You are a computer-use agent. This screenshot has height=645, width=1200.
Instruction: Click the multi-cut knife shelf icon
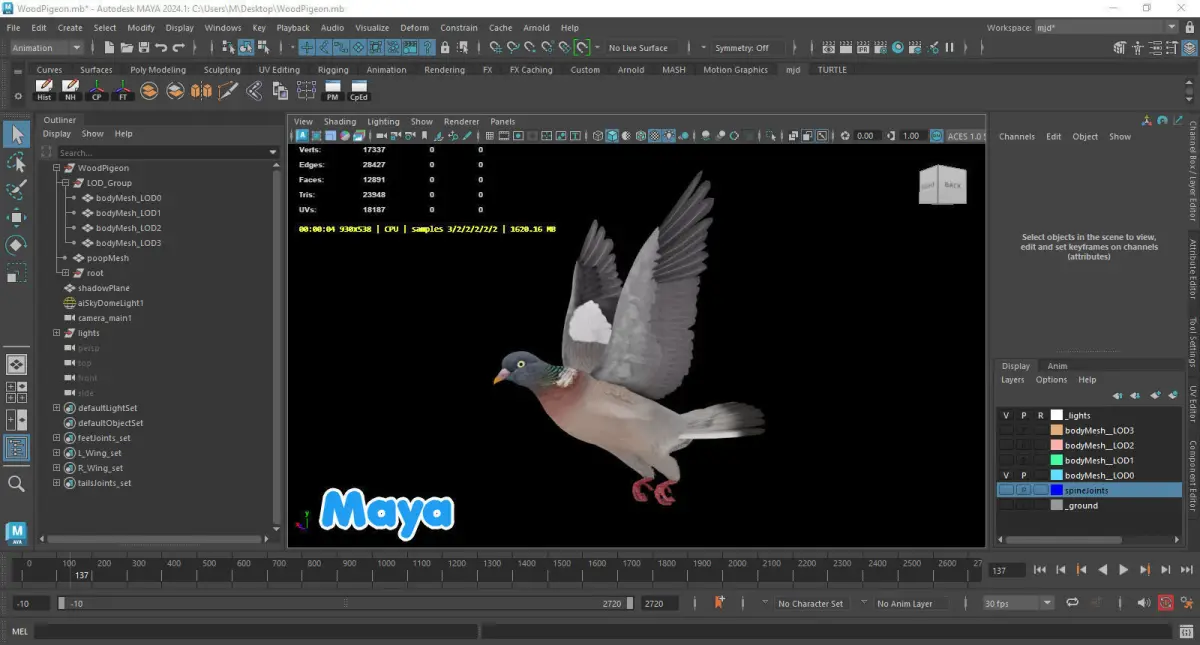pos(228,91)
